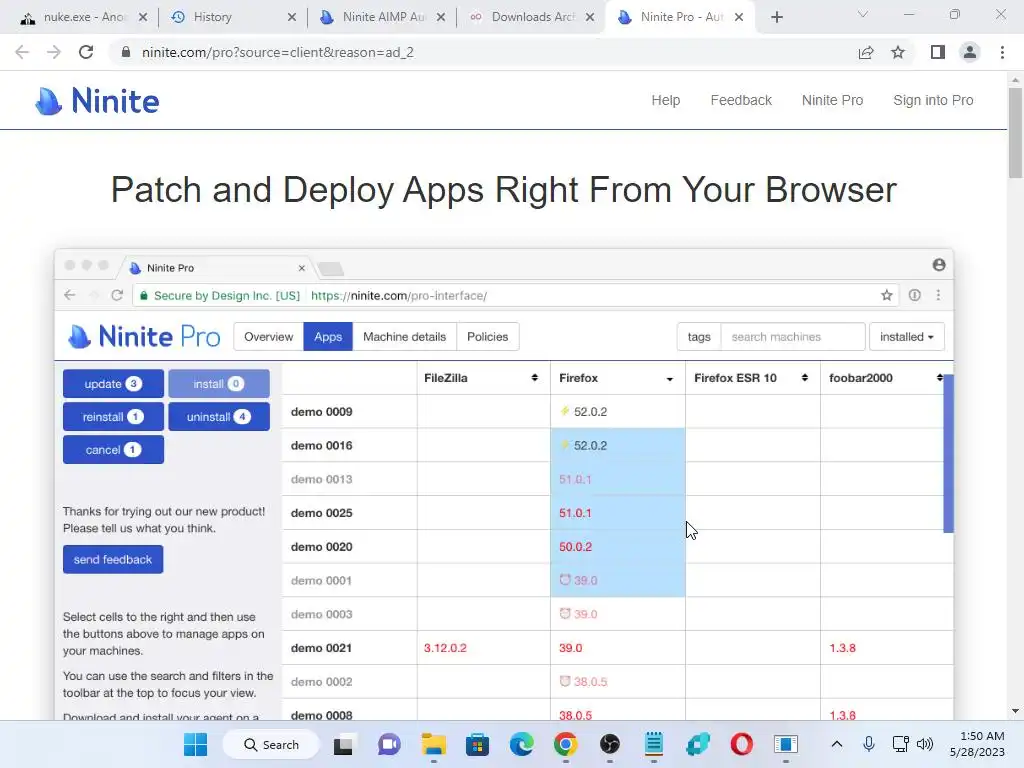This screenshot has width=1024, height=768.
Task: Select the demo 0020 Firefox 50.0.2 cell
Action: (618, 547)
